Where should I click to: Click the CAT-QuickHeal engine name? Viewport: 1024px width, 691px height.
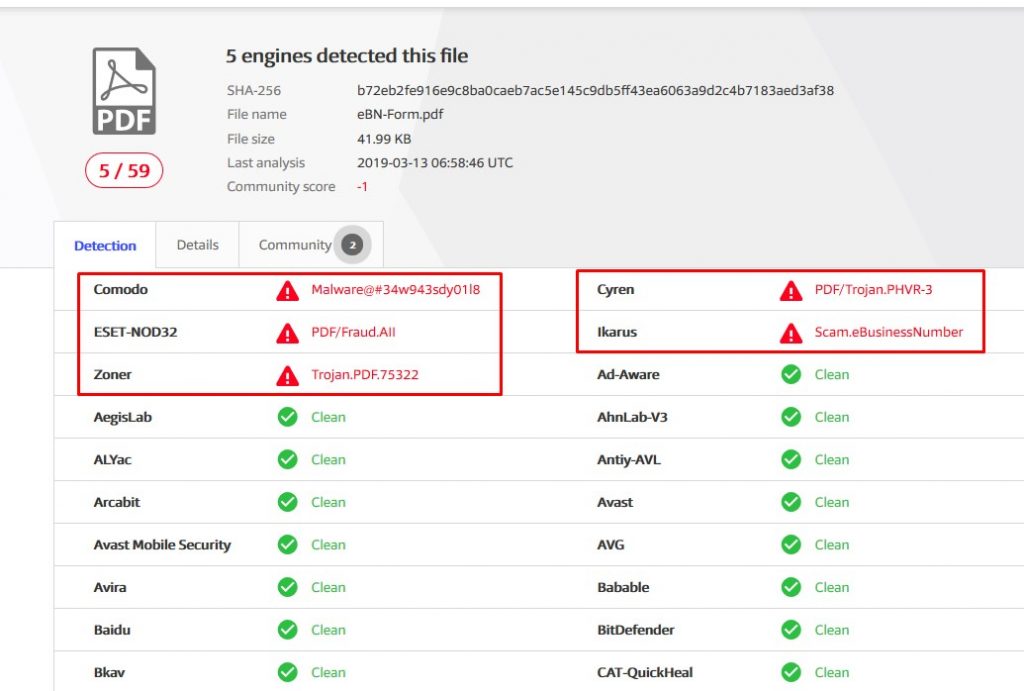click(x=645, y=672)
